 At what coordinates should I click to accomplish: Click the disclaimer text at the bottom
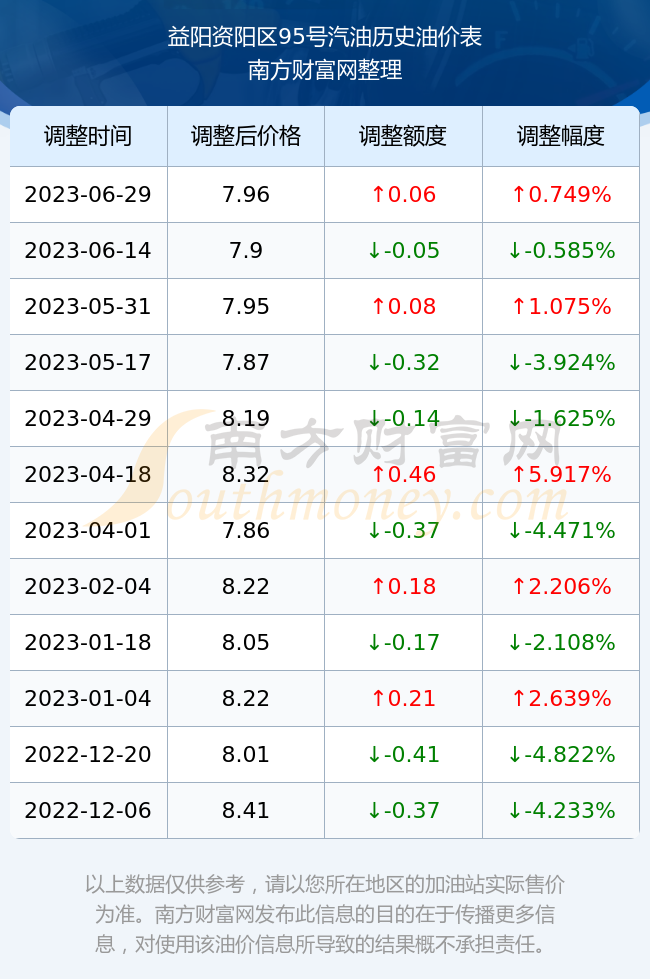(x=324, y=914)
